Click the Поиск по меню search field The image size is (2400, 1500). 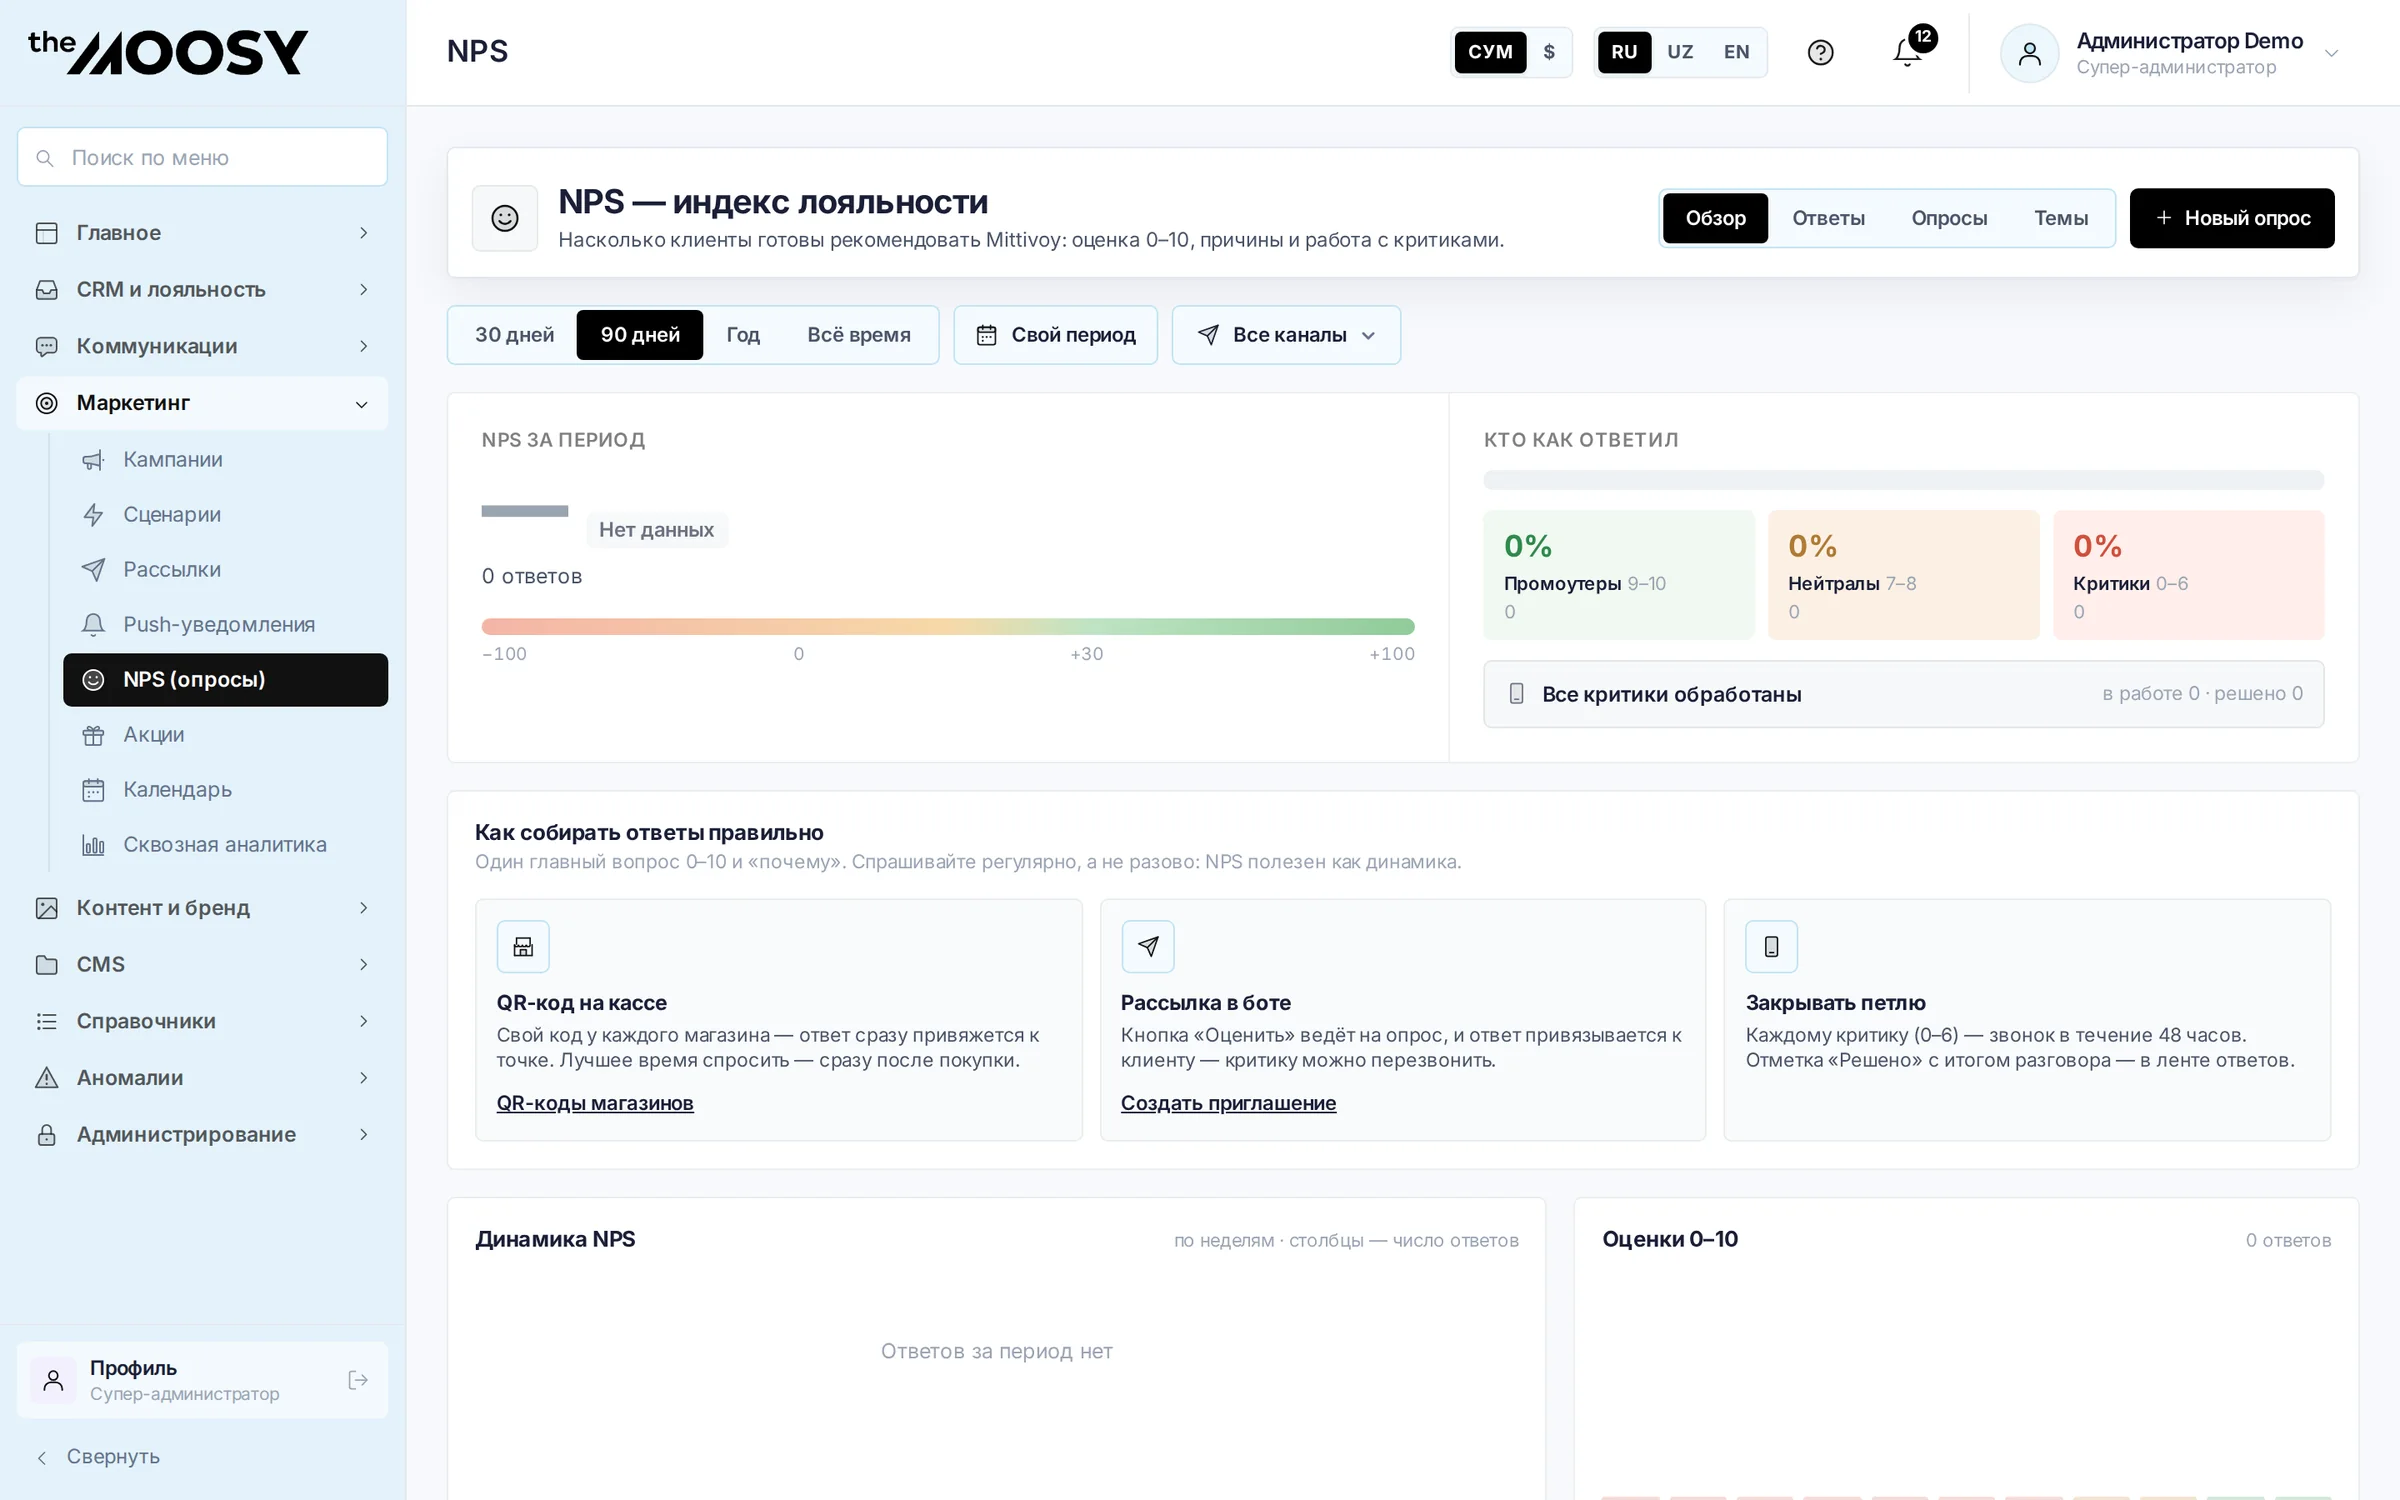[x=202, y=157]
